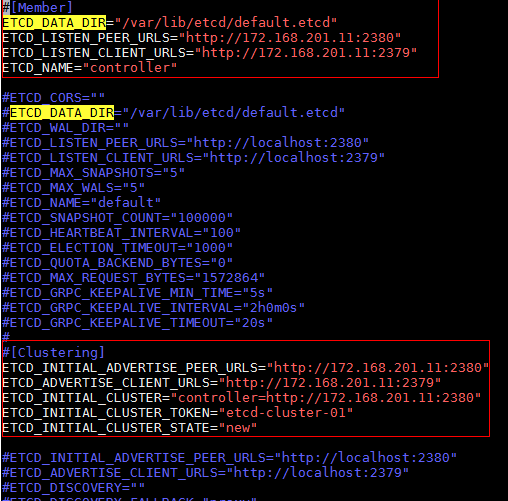Click the #ETCD_NAME="default" line
The image size is (508, 501).
(x=81, y=203)
